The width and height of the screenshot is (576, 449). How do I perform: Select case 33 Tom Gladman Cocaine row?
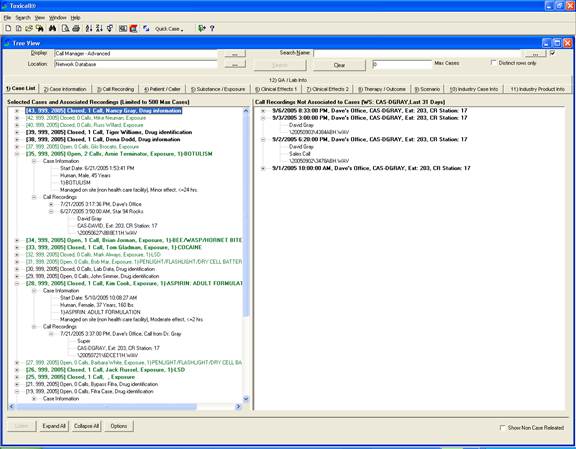point(114,247)
